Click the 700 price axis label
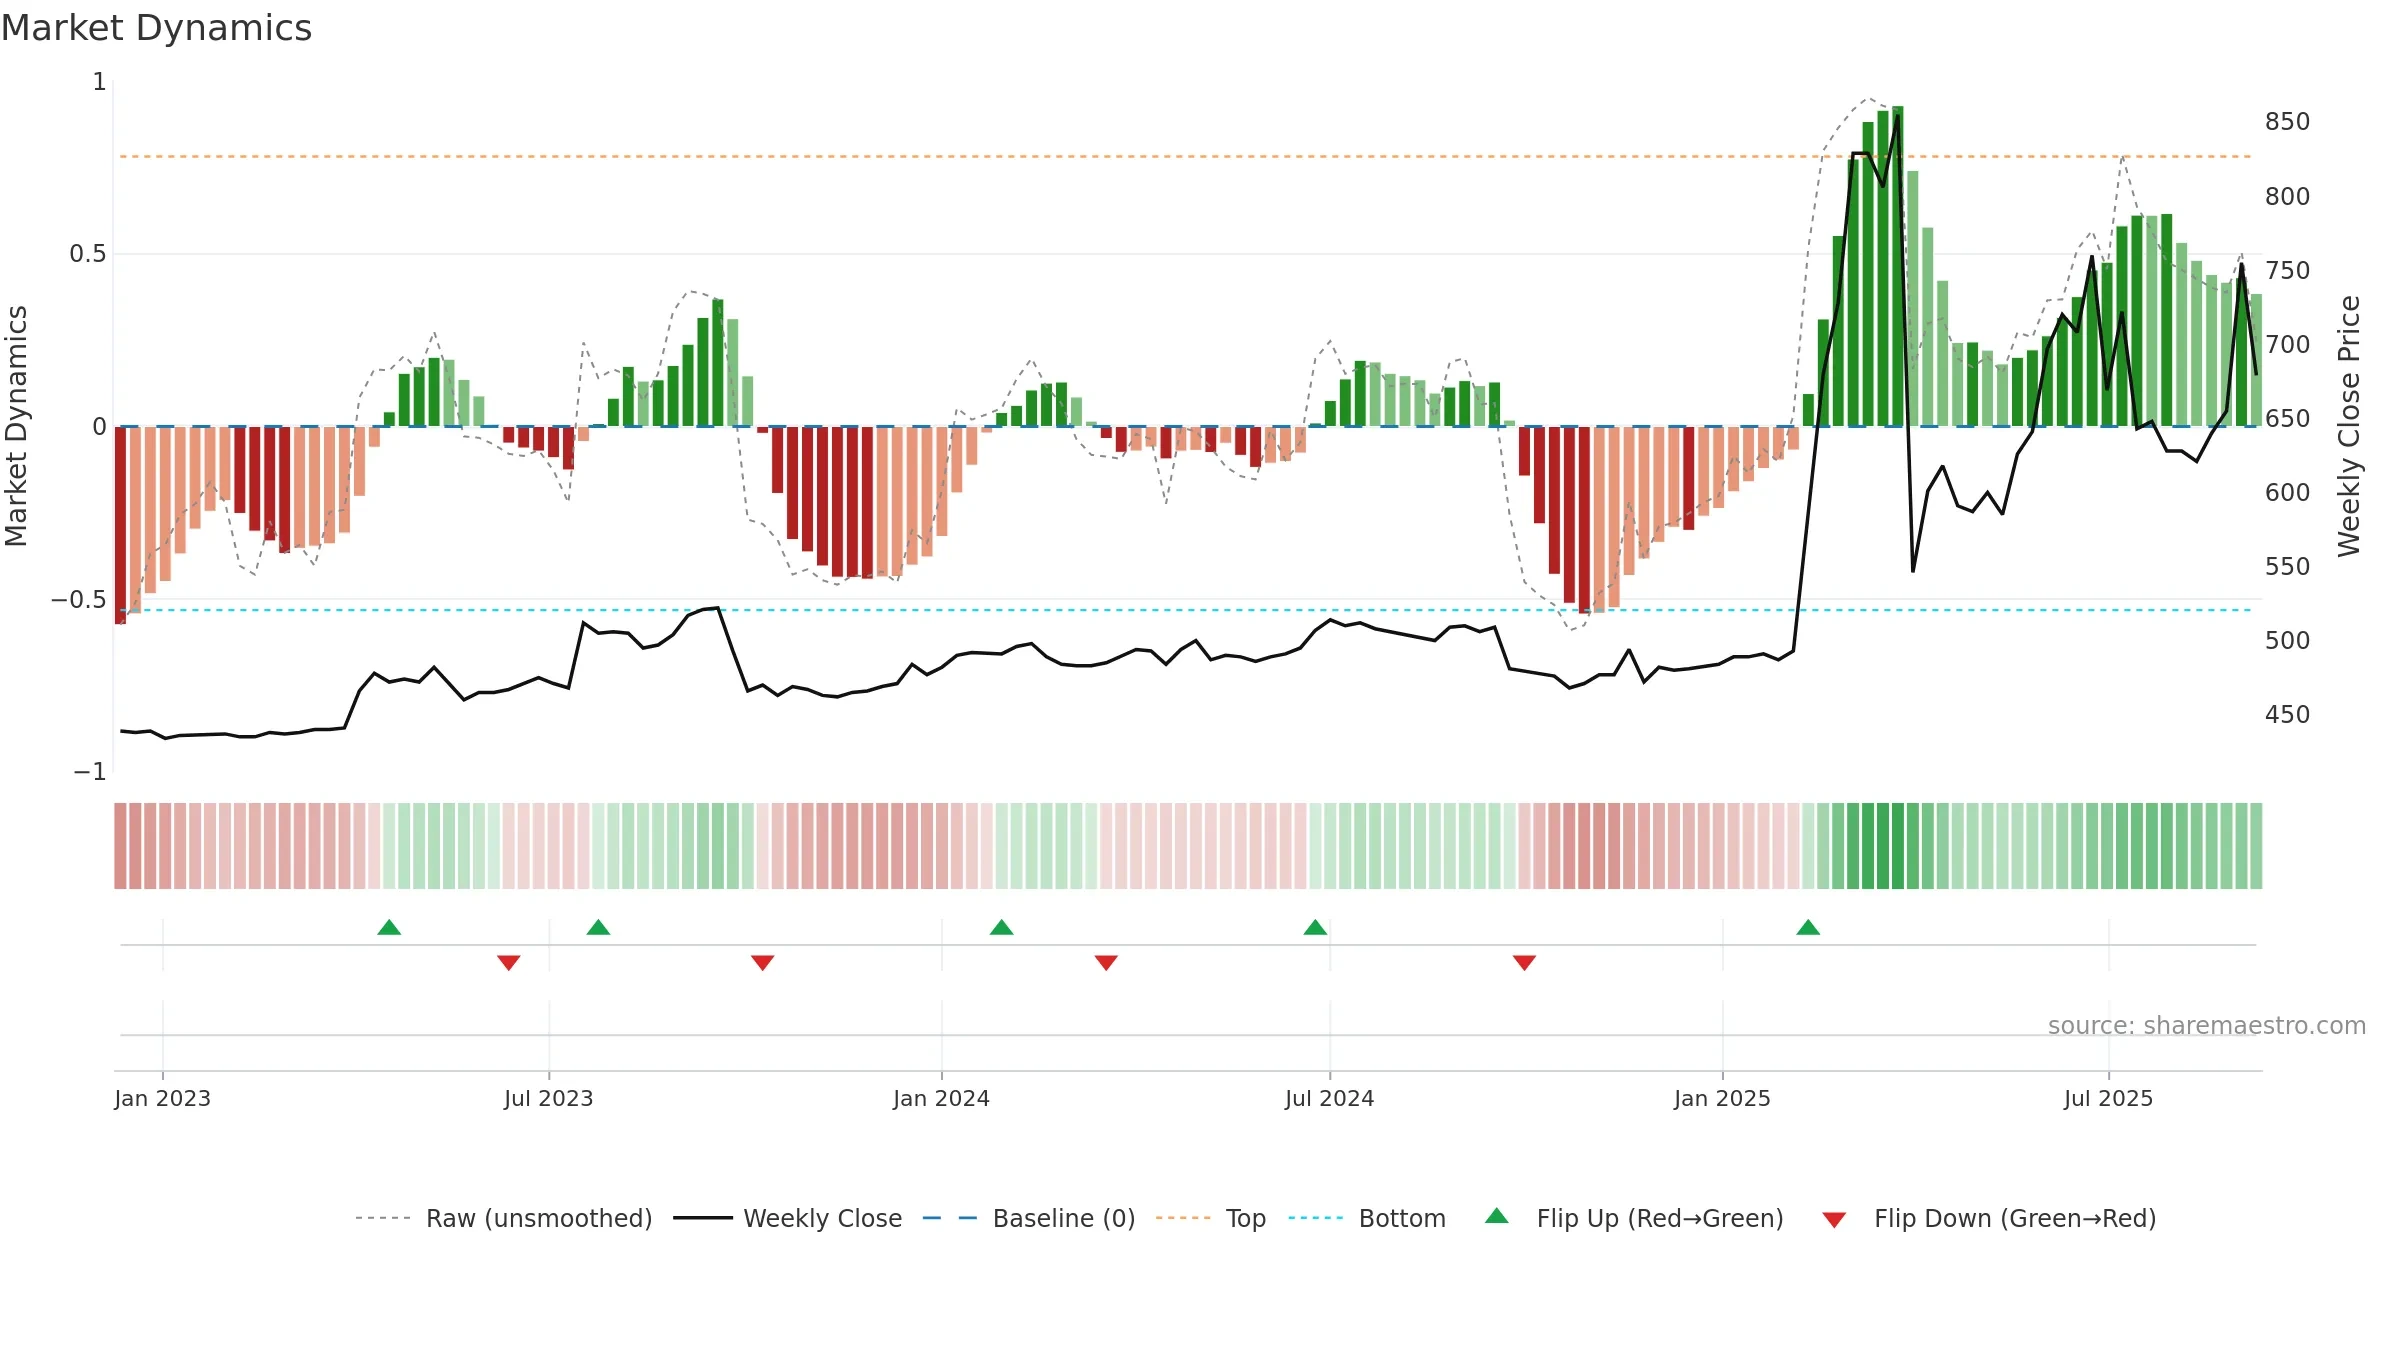This screenshot has width=2400, height=1350. tap(2287, 344)
